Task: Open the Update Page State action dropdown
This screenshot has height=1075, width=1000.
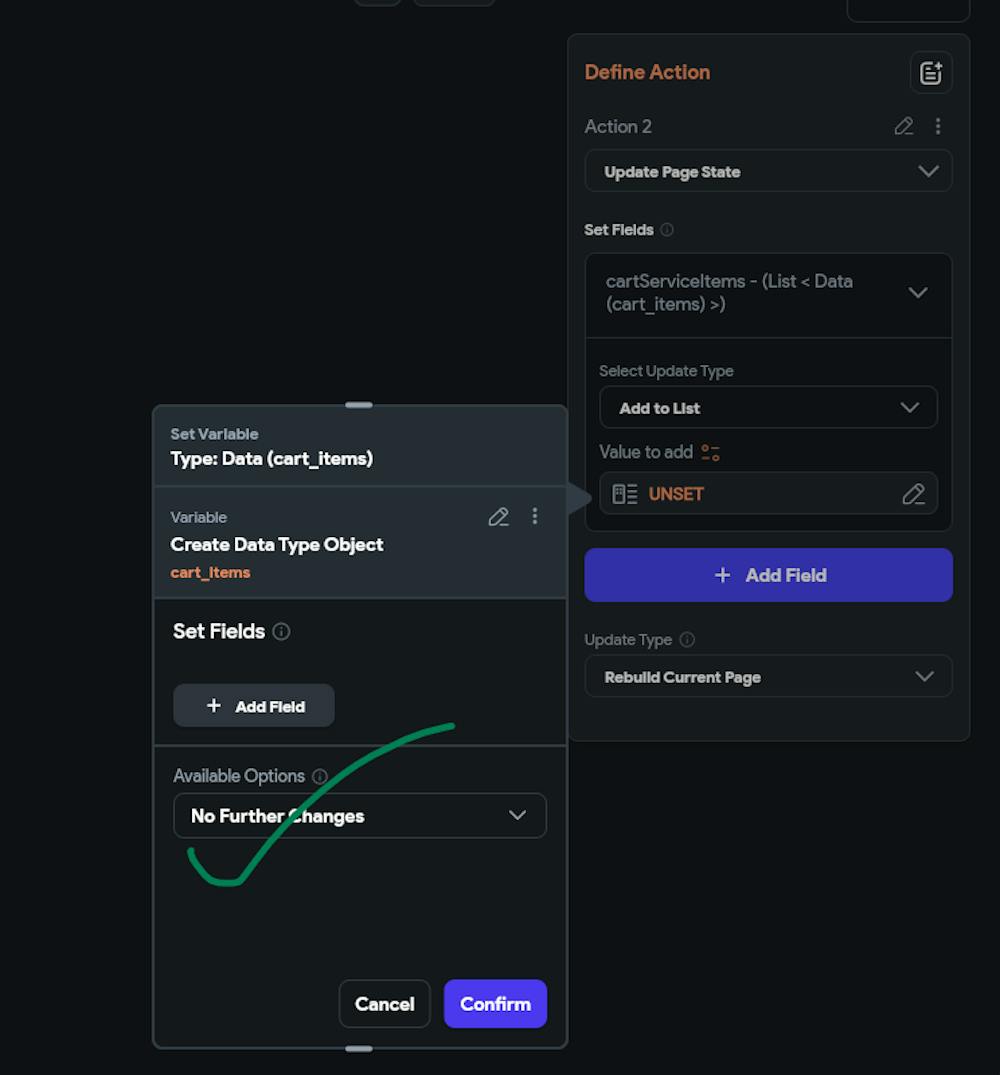Action: click(768, 171)
